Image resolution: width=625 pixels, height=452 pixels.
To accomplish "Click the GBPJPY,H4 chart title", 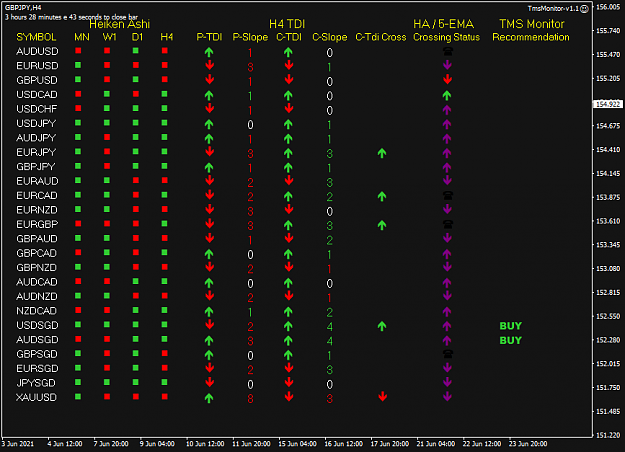I will 23,8.
